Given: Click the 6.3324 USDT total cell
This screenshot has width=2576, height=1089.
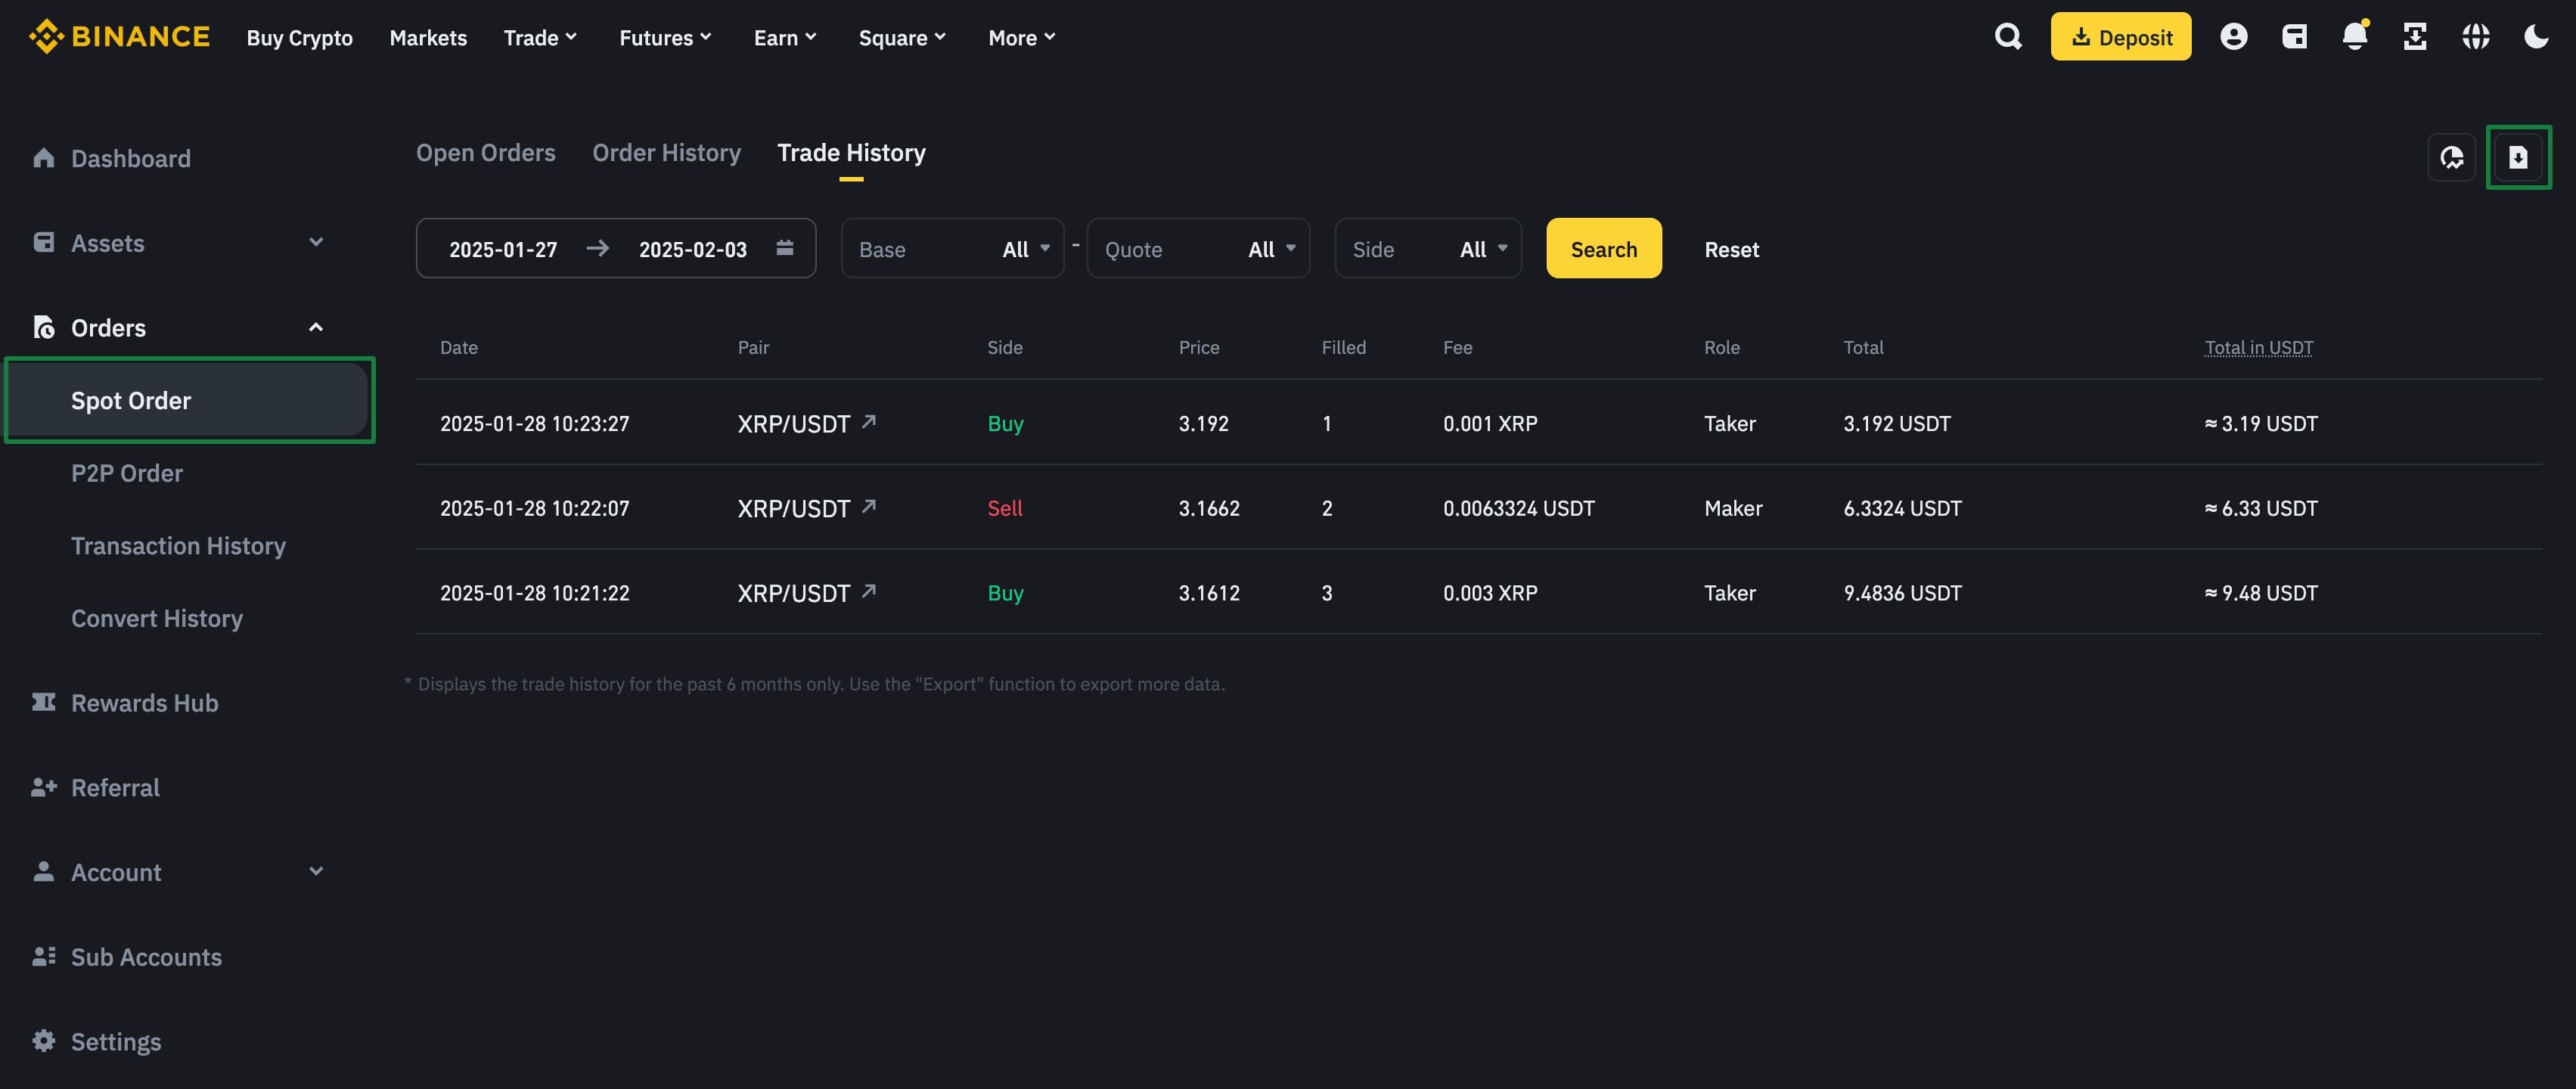Looking at the screenshot, I should click(x=1902, y=508).
